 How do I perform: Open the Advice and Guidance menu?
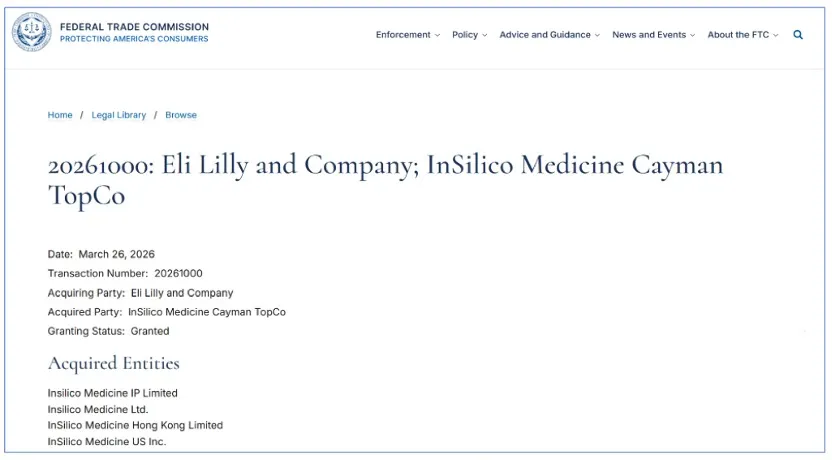pos(545,35)
